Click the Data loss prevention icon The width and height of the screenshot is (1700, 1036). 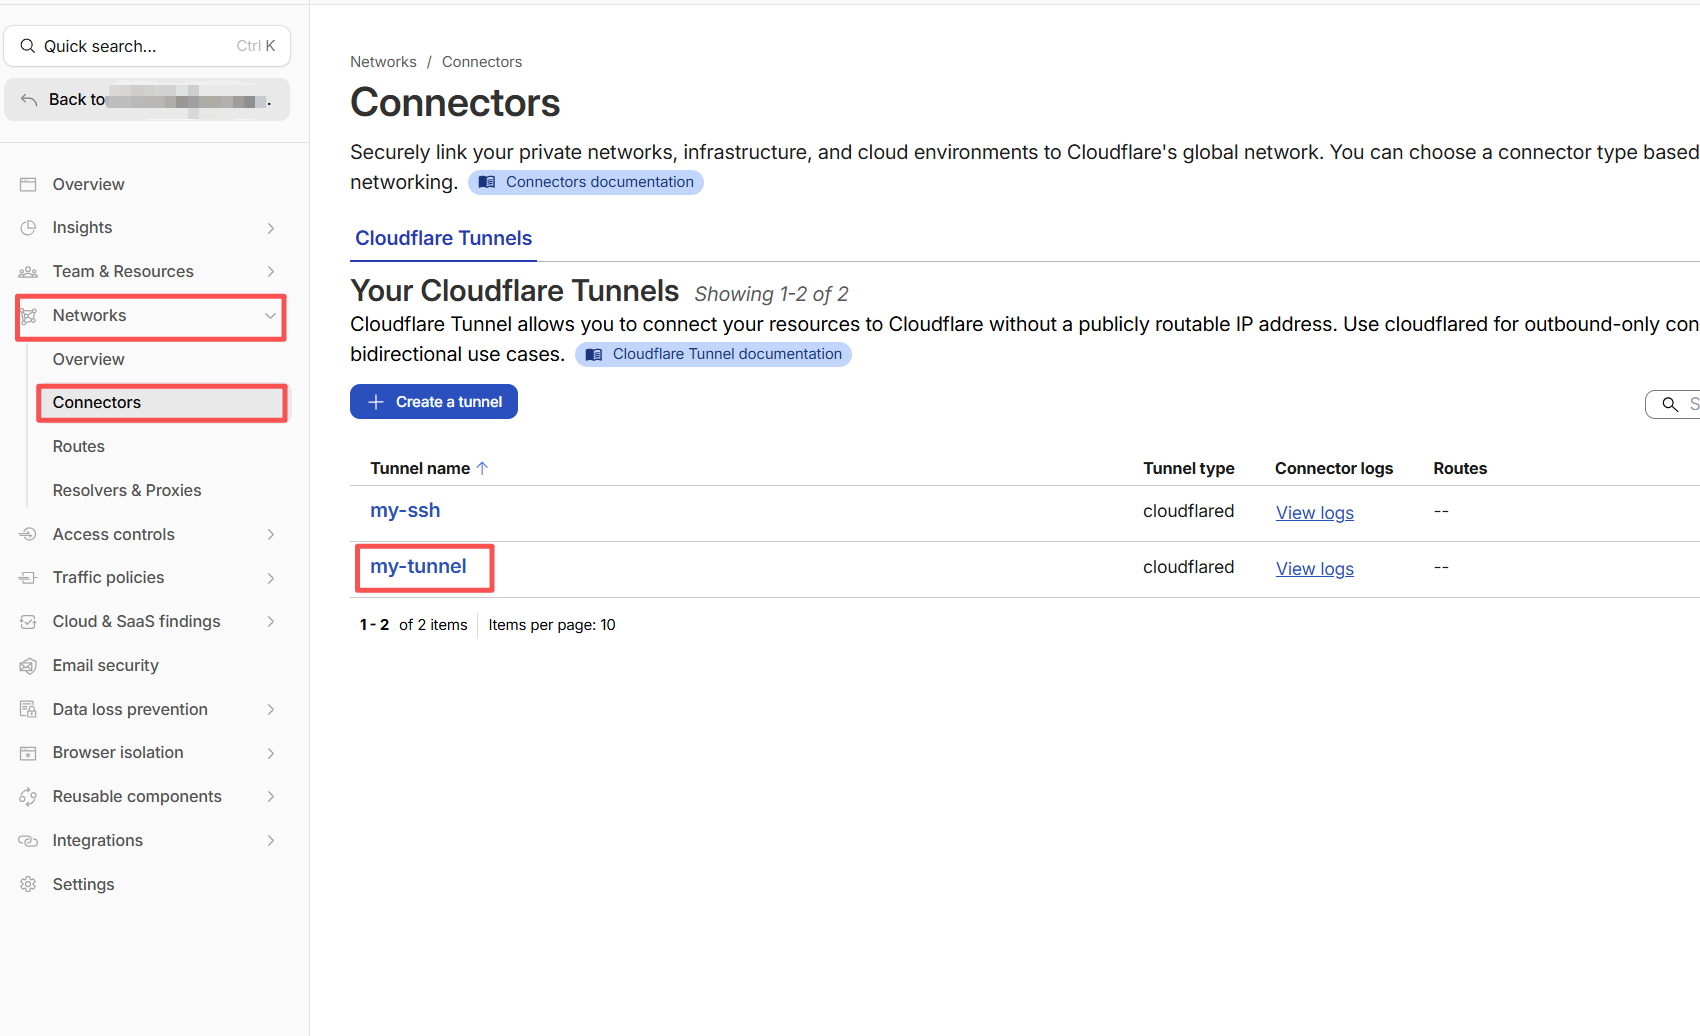click(28, 709)
